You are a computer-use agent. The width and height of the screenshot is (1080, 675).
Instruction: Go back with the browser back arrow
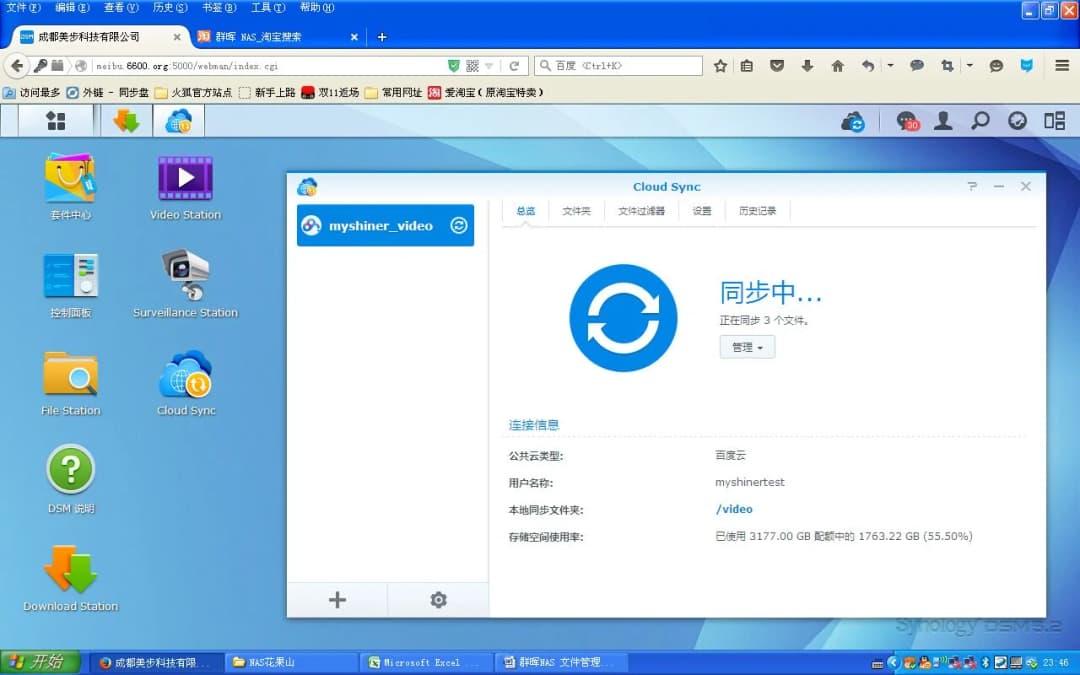17,66
